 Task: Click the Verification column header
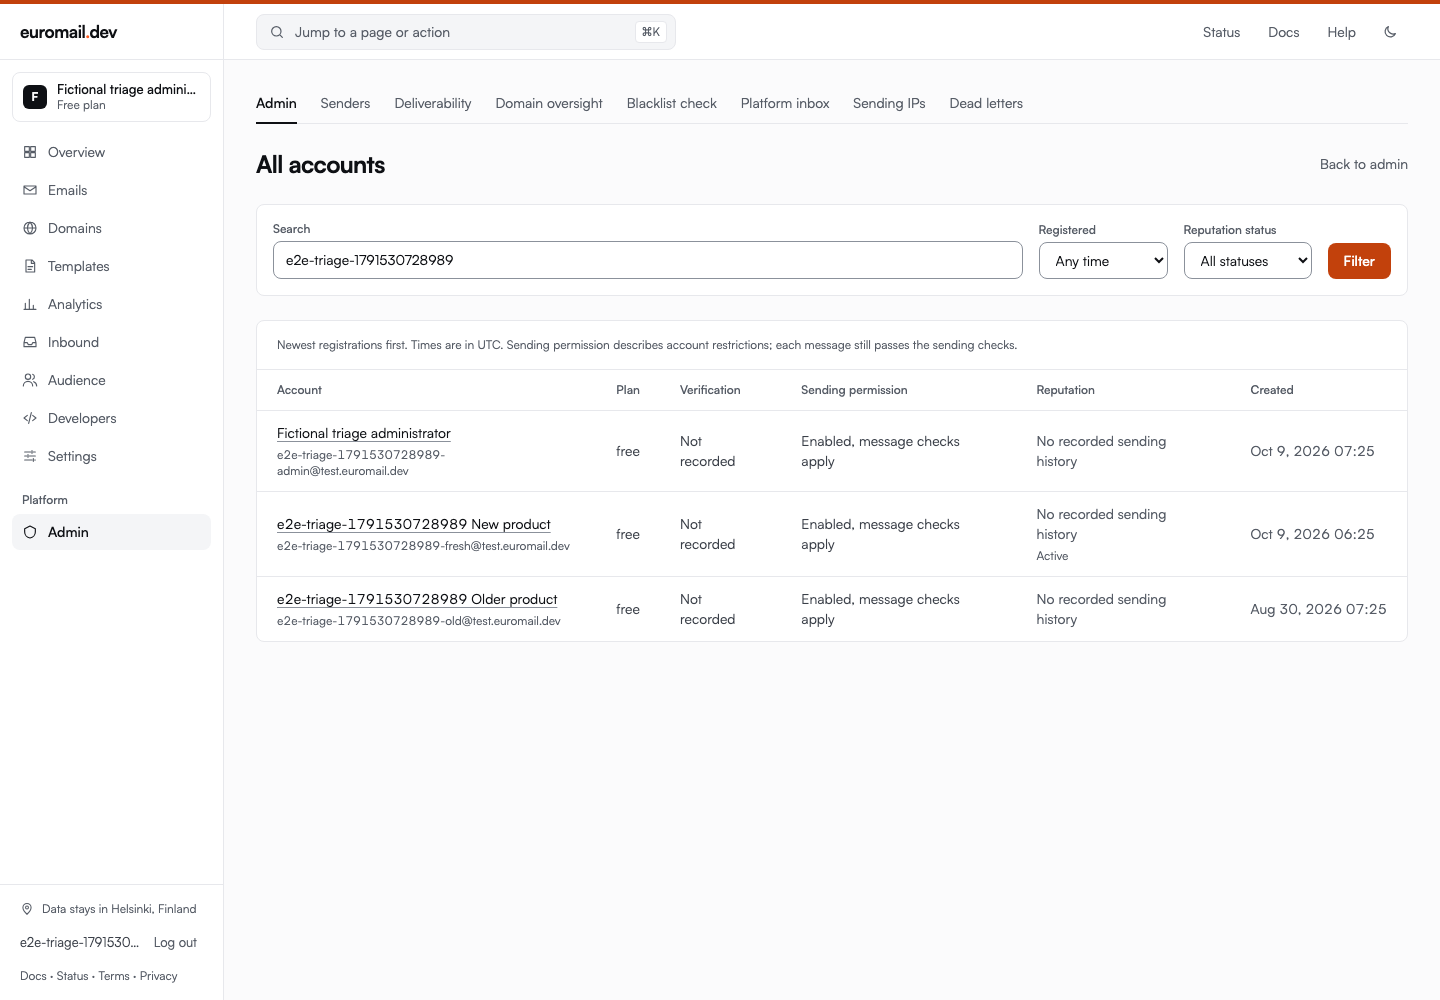pyautogui.click(x=710, y=390)
